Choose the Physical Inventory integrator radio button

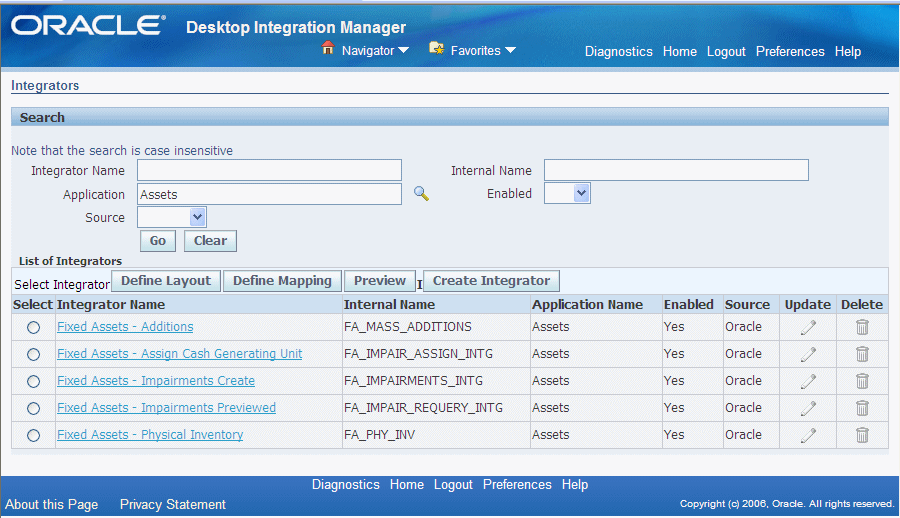pos(34,435)
